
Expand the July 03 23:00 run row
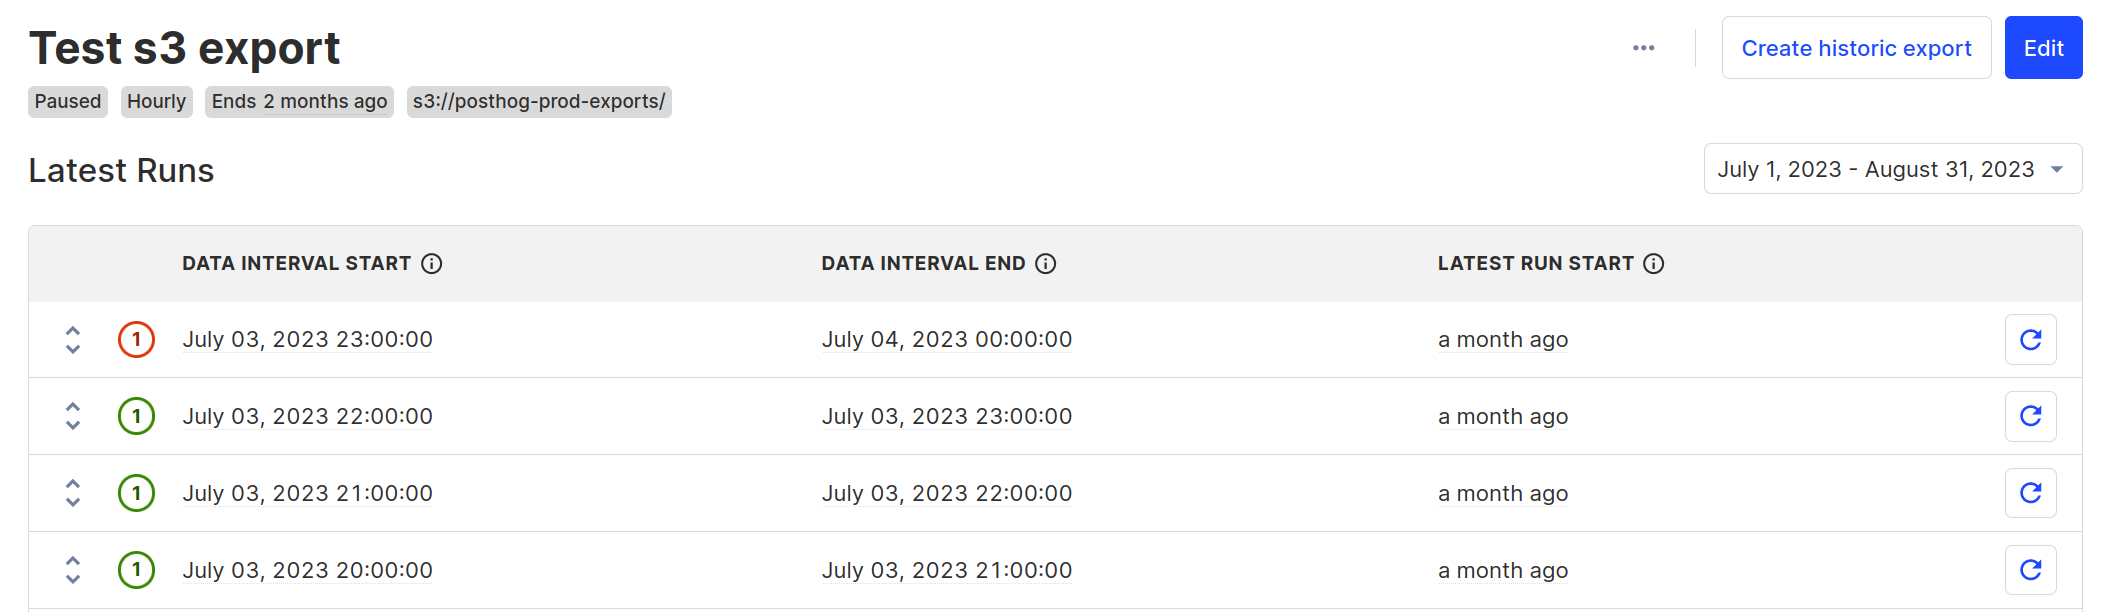pyautogui.click(x=72, y=339)
